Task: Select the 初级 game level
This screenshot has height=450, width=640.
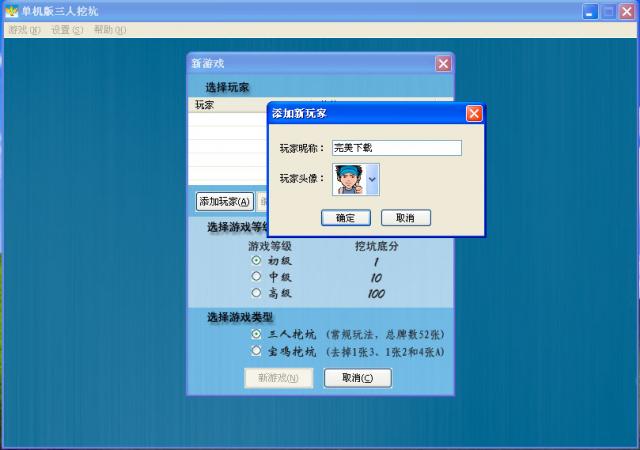Action: coord(257,260)
